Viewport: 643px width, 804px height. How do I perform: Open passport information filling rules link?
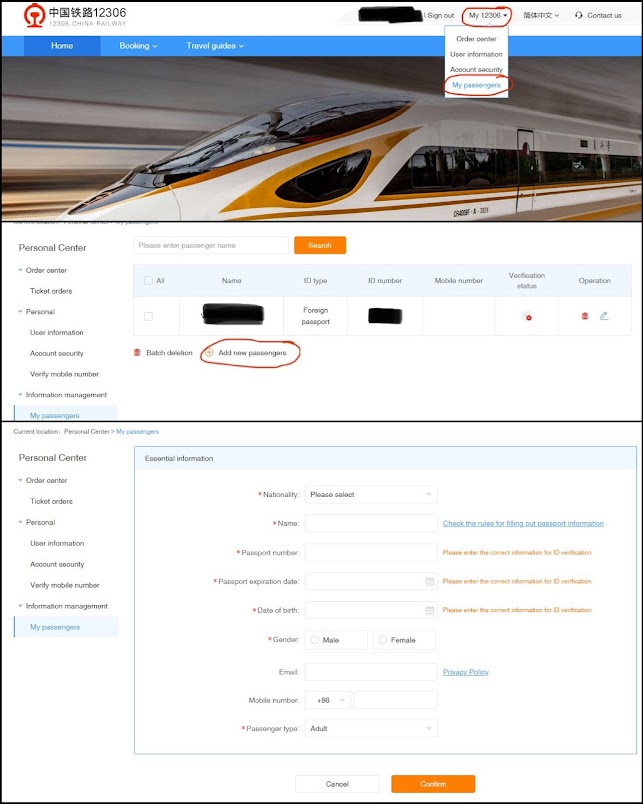[x=523, y=524]
